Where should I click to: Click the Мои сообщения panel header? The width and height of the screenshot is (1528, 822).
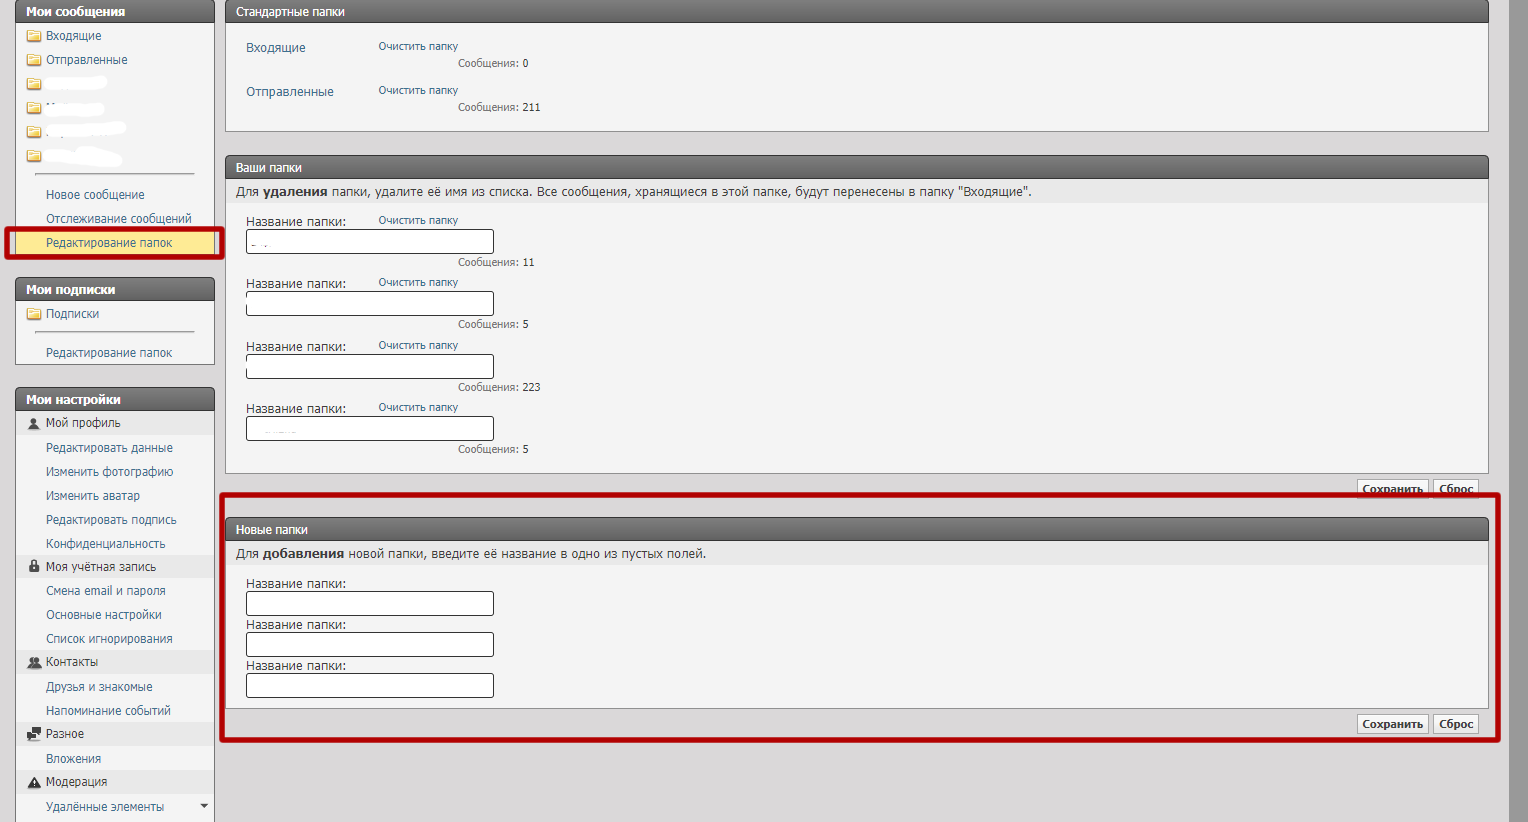(x=115, y=12)
